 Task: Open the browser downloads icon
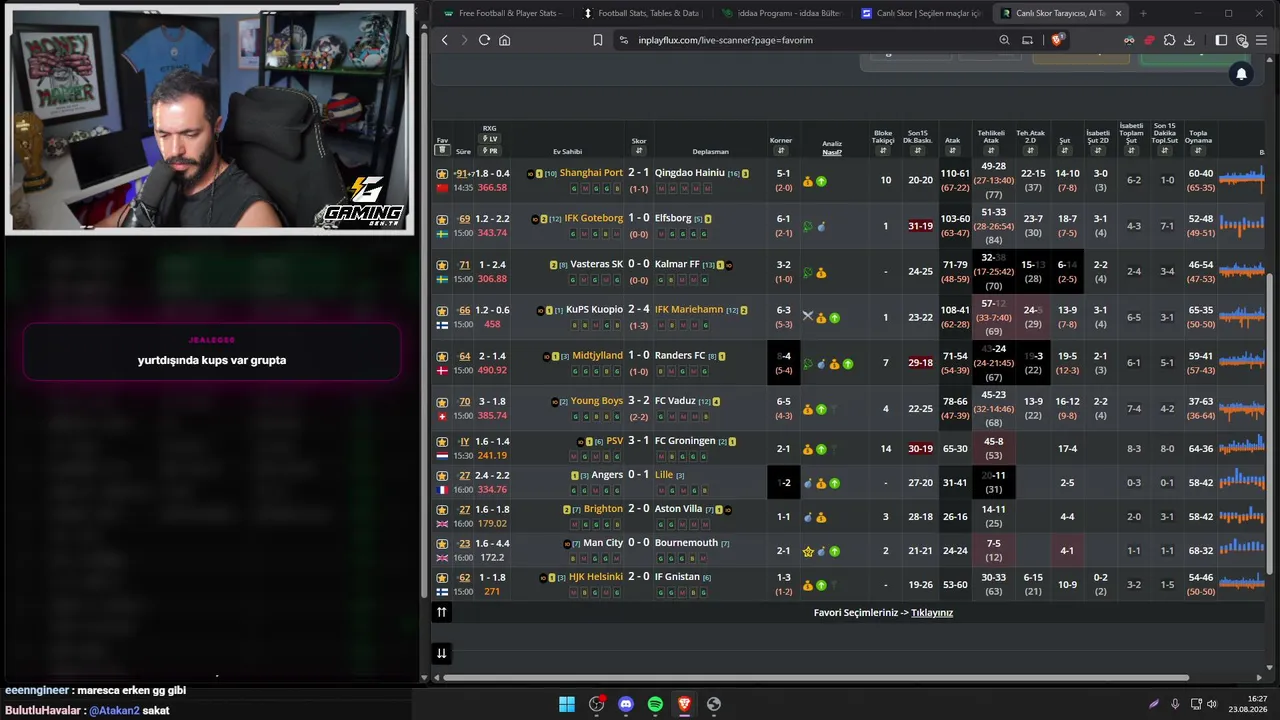pyautogui.click(x=1189, y=40)
